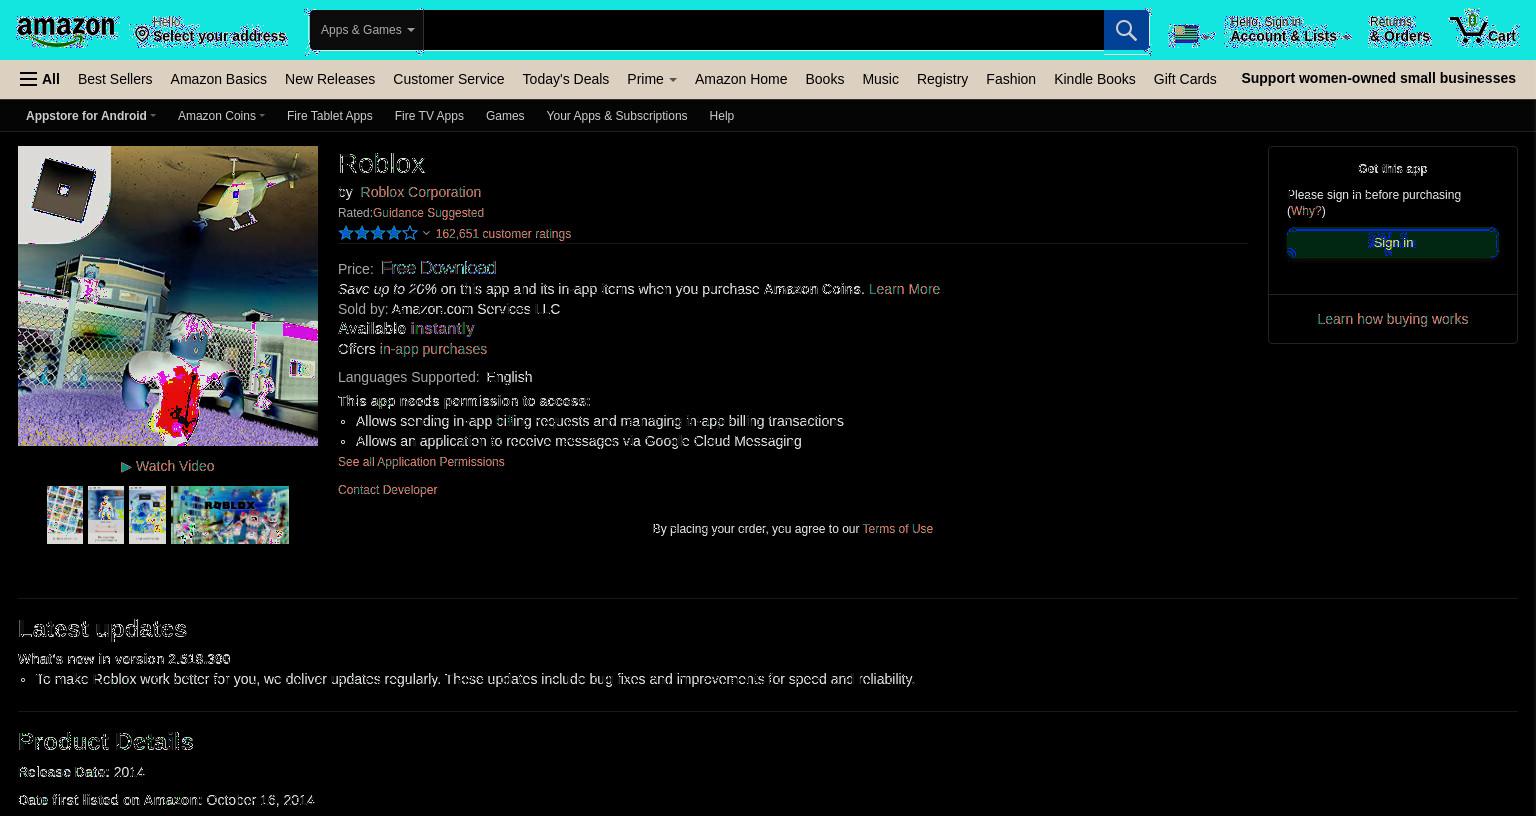1536x816 pixels.
Task: Open Books in navigation bar
Action: (825, 79)
